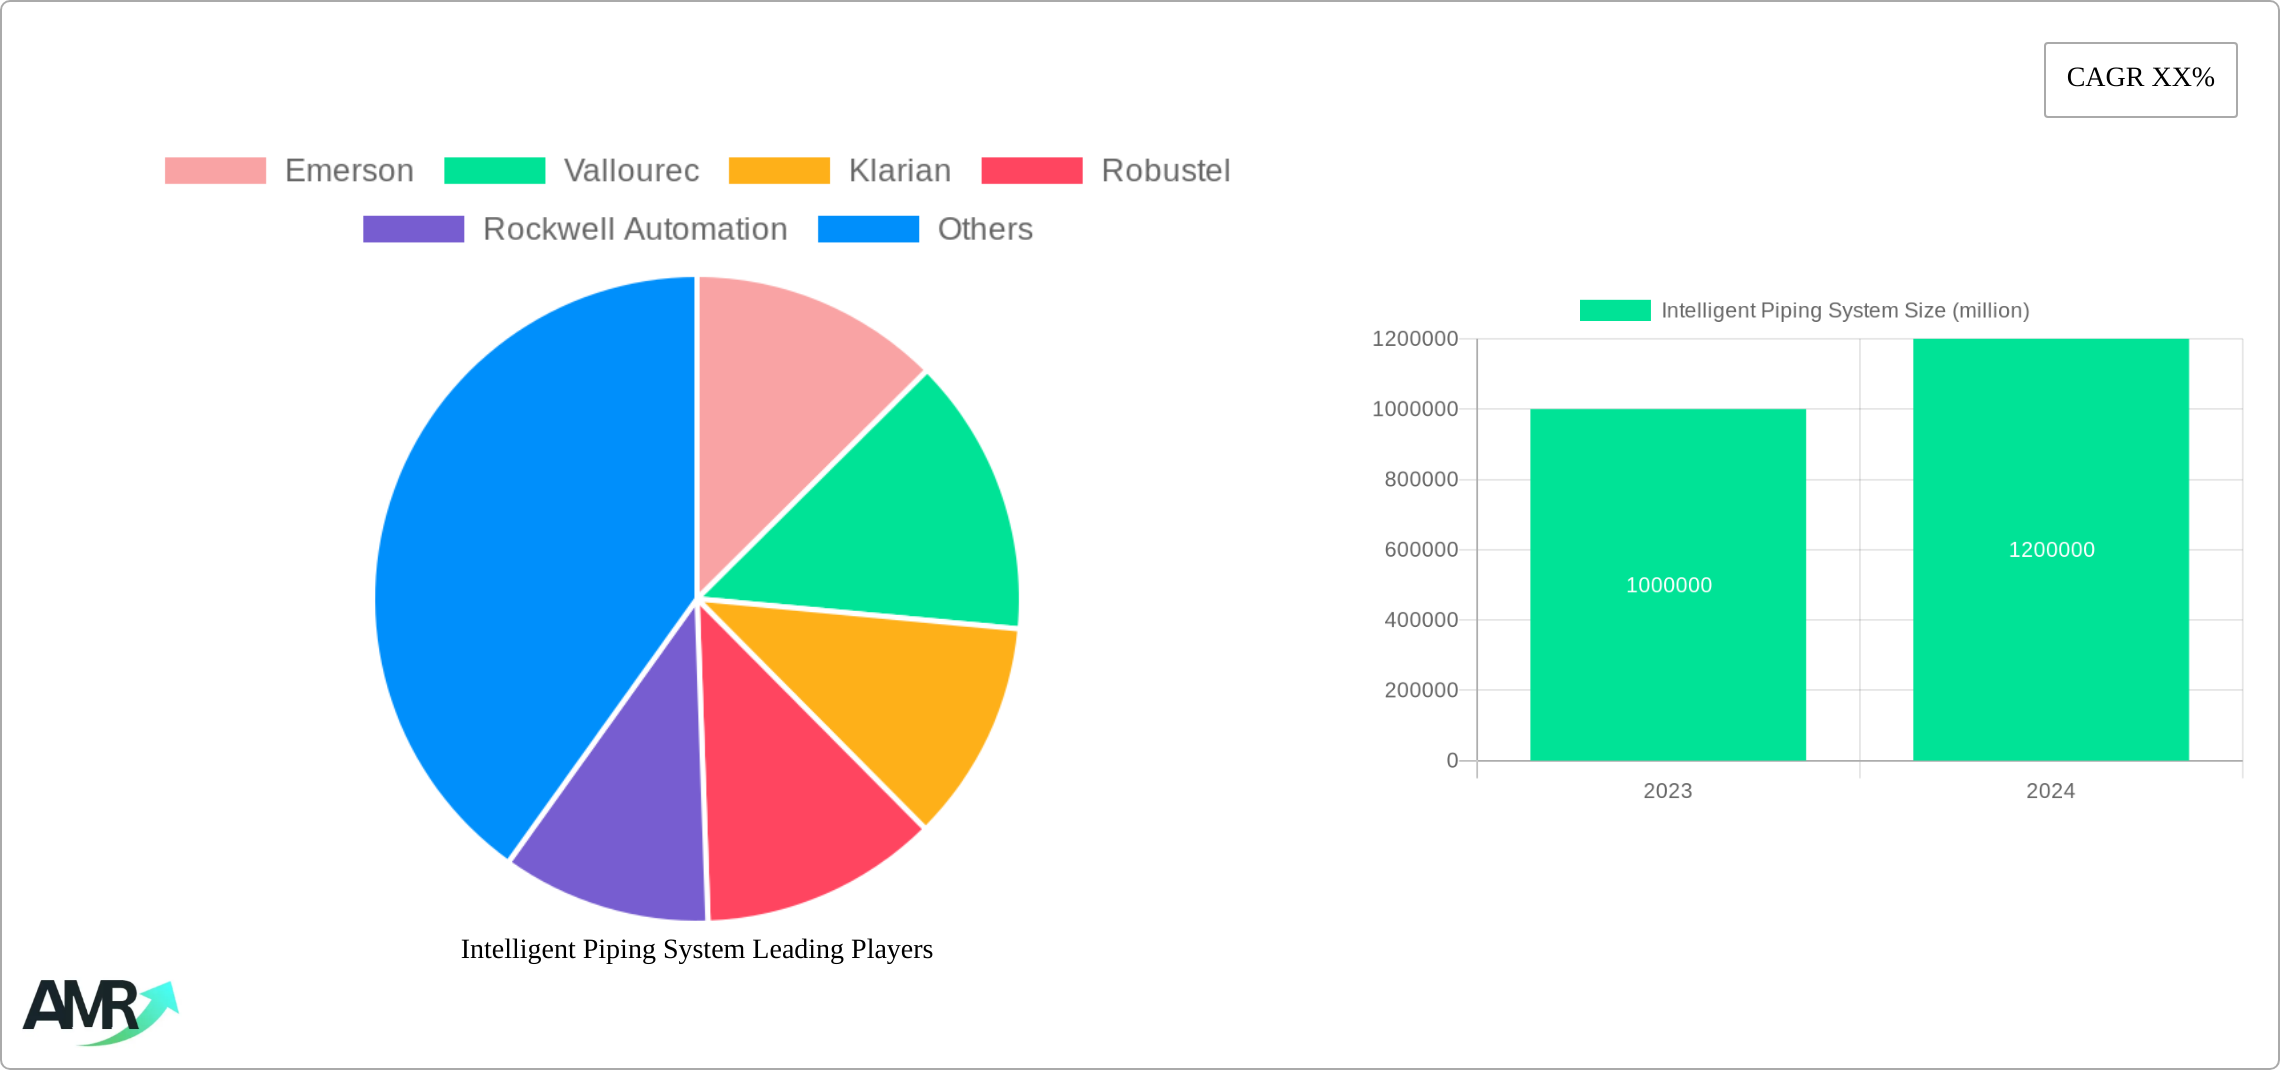This screenshot has height=1070, width=2280.
Task: Click the Intelligent Piping System Size legend
Action: (1804, 311)
